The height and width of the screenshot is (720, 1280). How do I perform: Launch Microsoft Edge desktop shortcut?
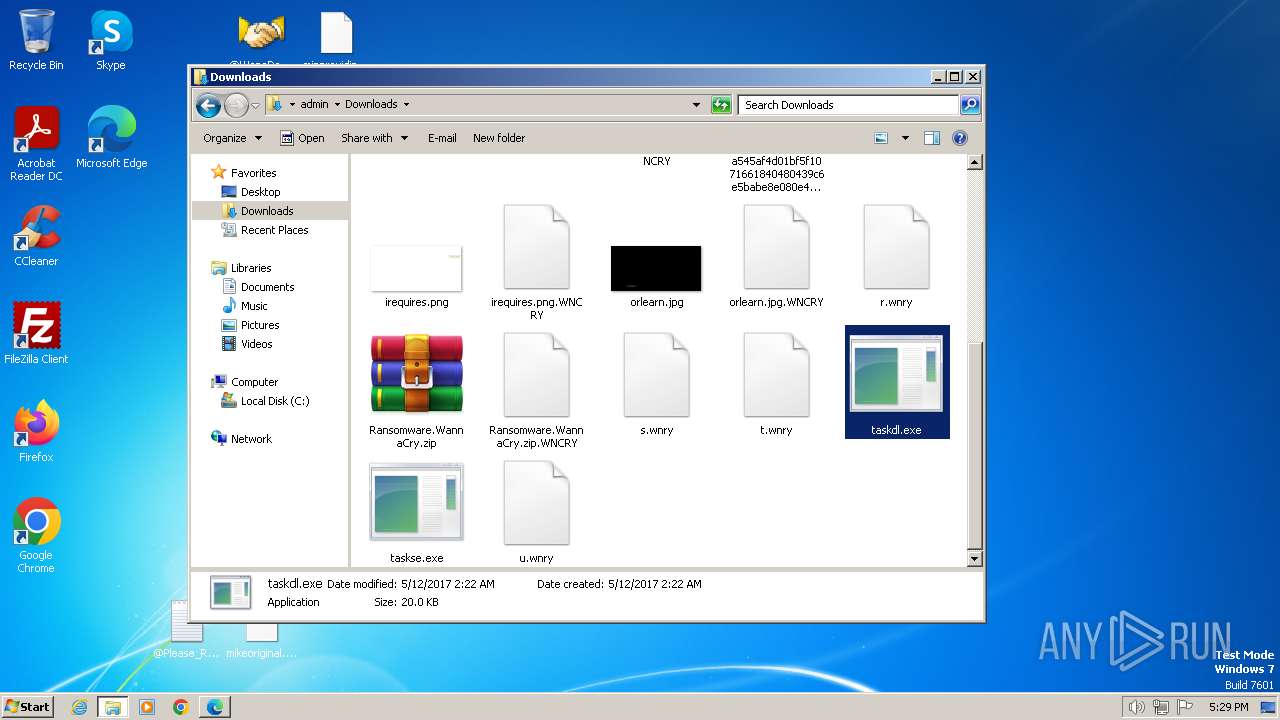click(111, 138)
